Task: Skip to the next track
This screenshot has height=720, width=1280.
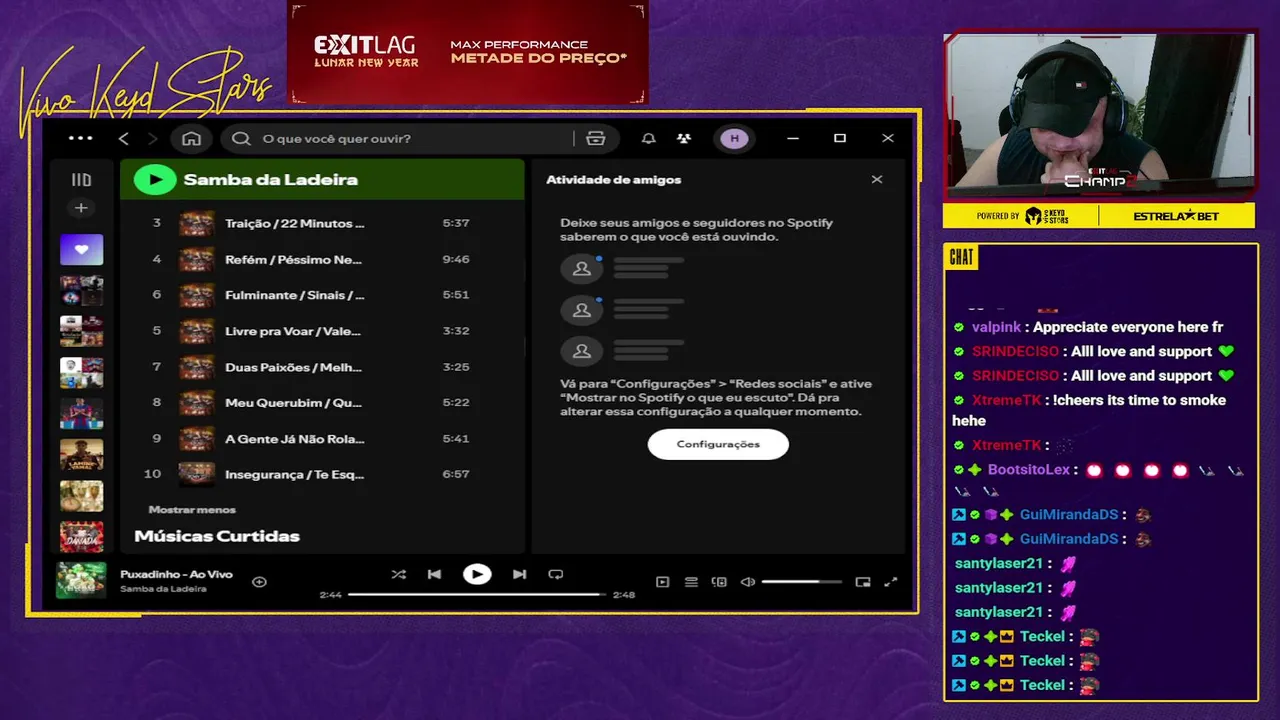Action: (519, 574)
